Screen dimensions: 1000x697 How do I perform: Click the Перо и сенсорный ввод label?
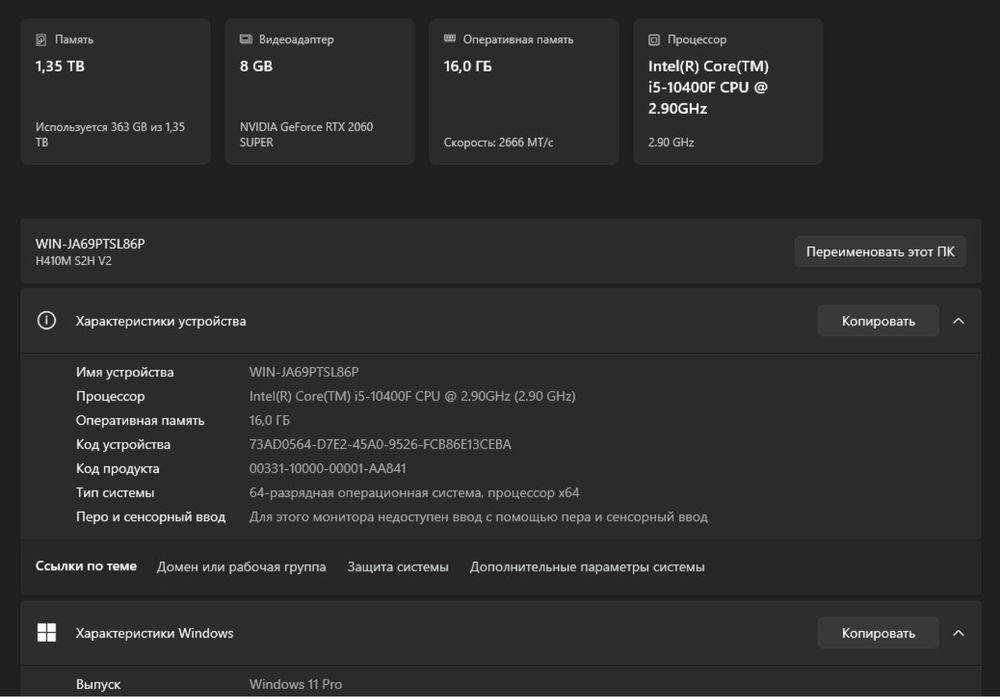click(x=151, y=517)
